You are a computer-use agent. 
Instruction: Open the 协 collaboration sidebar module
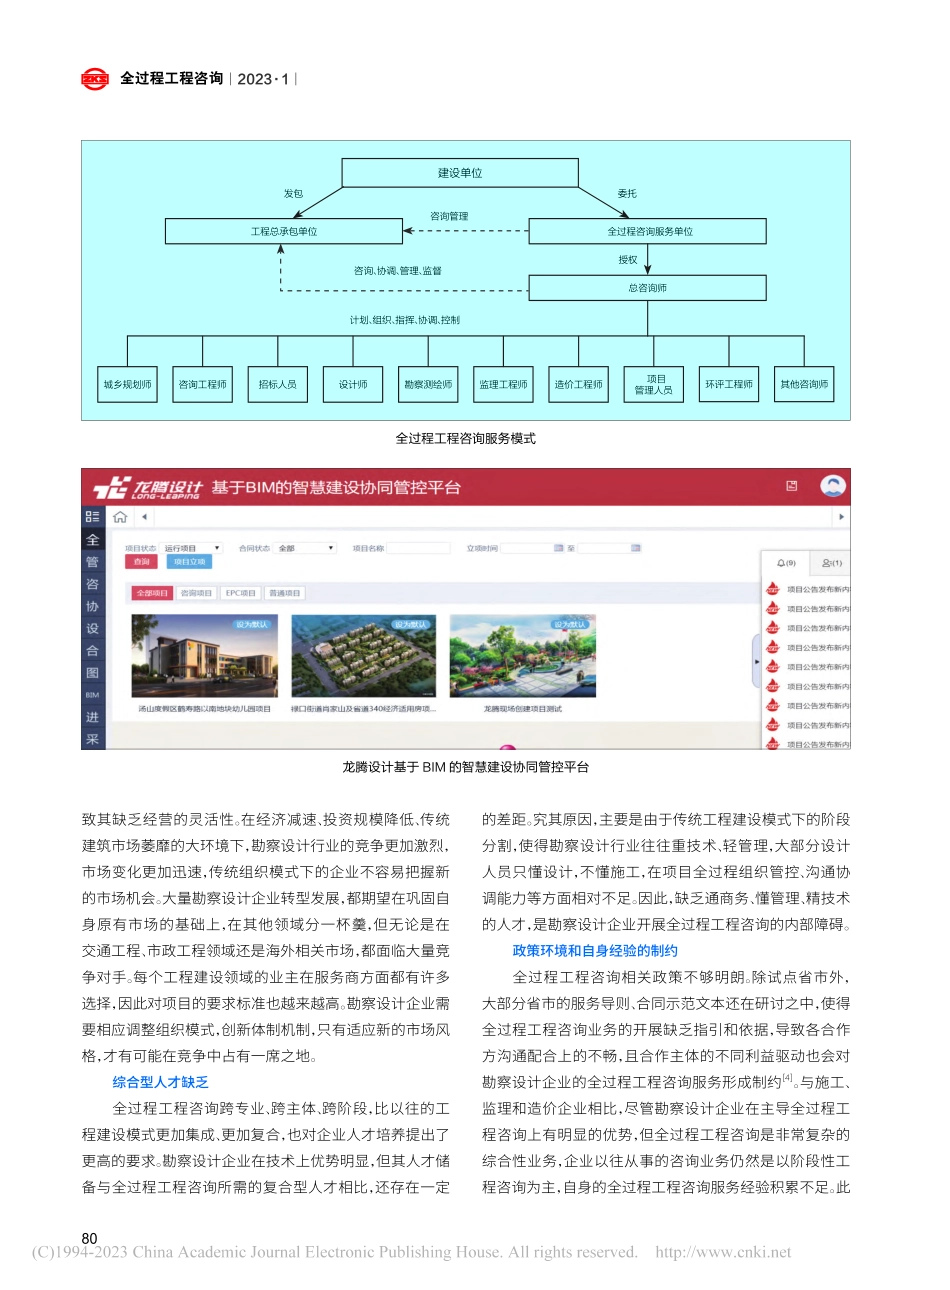tap(92, 604)
